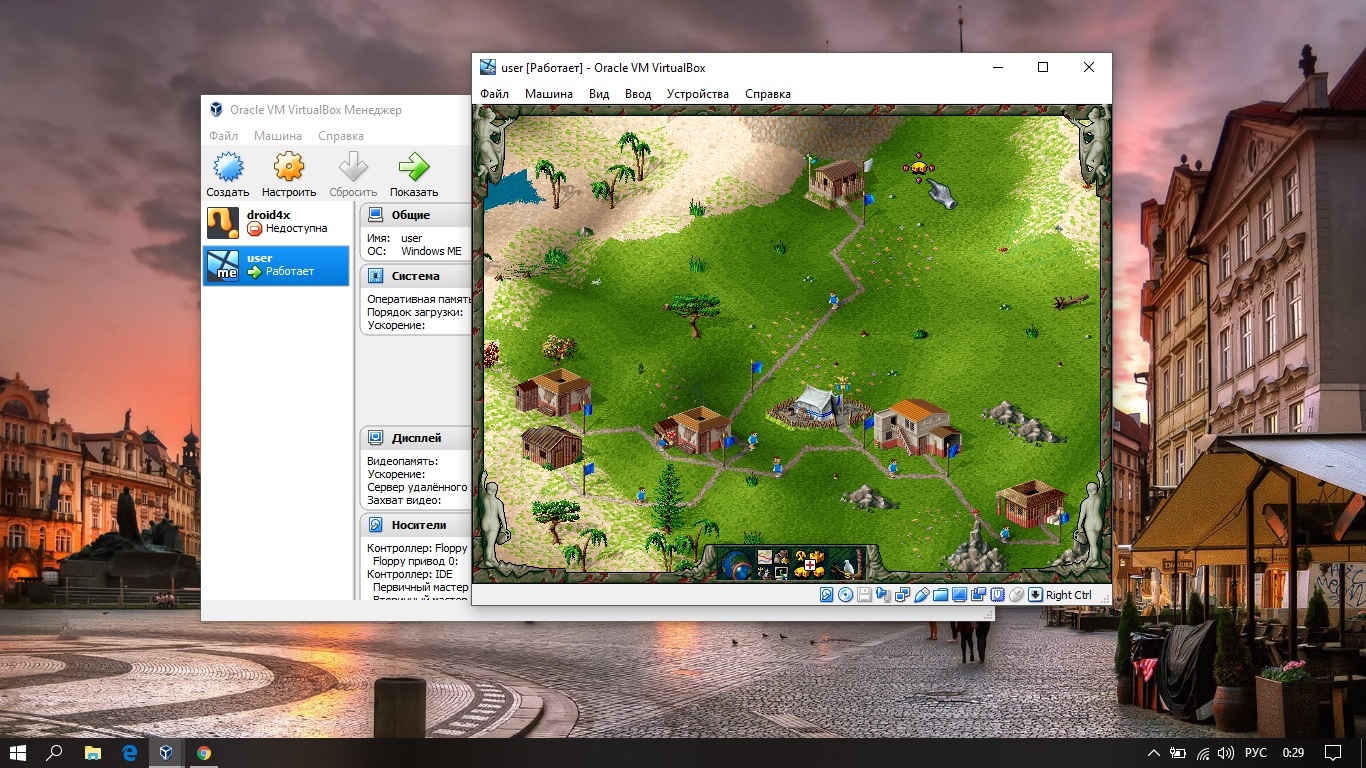Open Google Chrome from the taskbar
Viewport: 1366px width, 768px height.
[x=204, y=752]
